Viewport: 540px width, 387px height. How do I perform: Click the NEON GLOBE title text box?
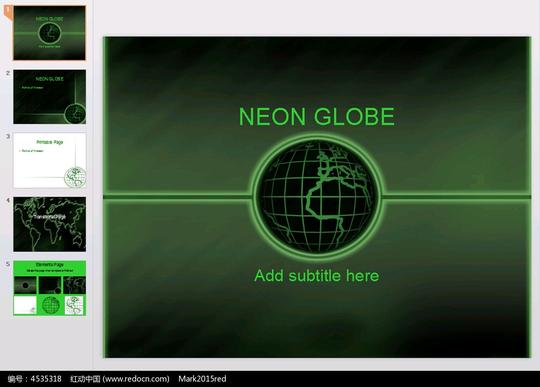(317, 117)
